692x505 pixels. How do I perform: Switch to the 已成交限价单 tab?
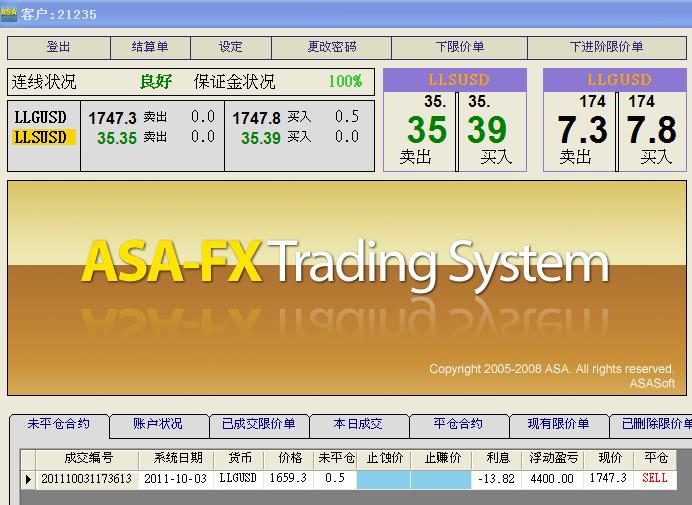[x=259, y=424]
